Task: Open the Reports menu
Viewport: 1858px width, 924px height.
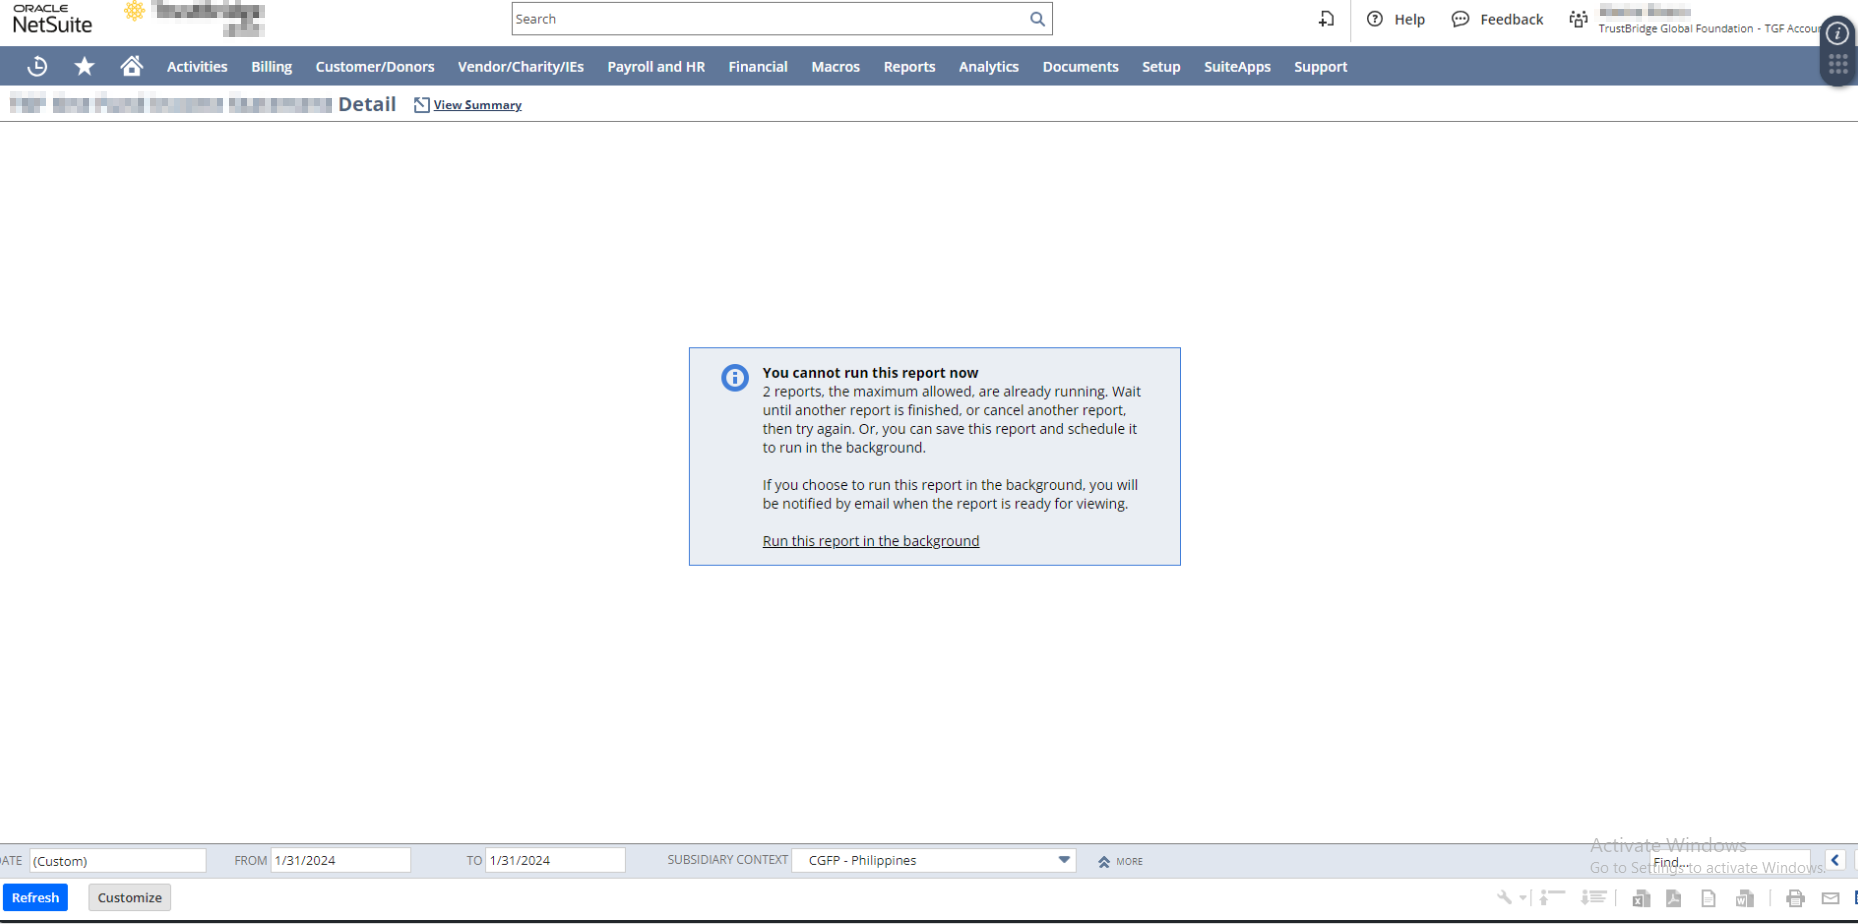Action: click(909, 67)
